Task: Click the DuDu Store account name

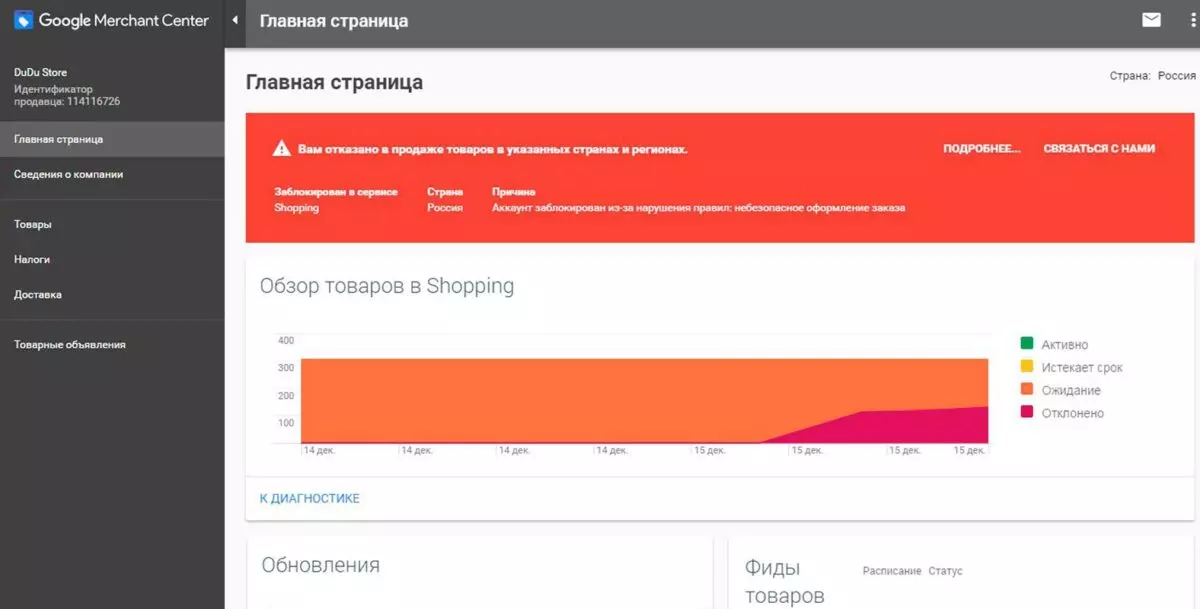Action: (x=40, y=73)
